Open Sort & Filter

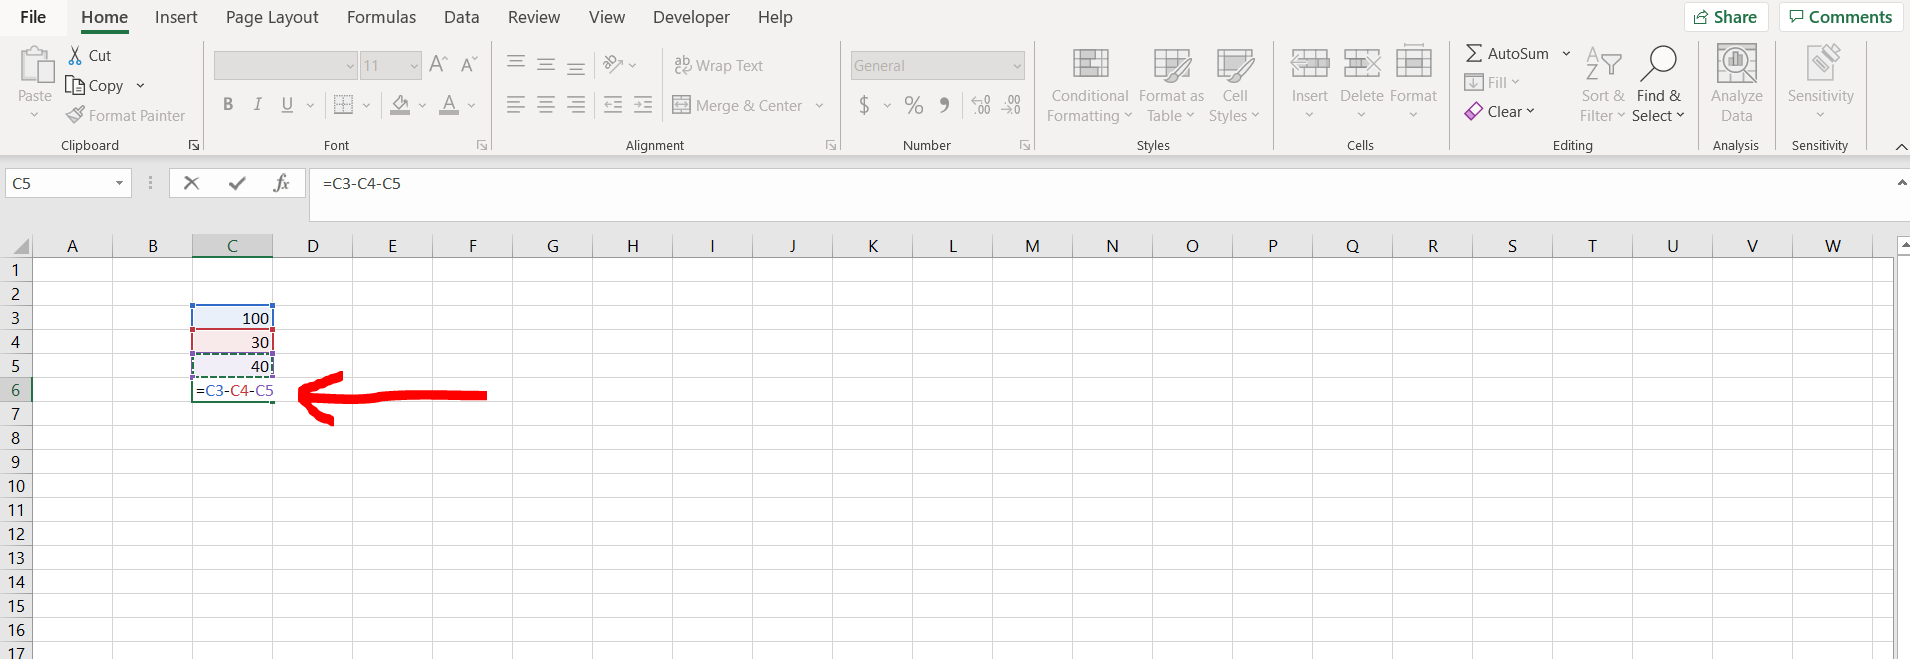point(1603,85)
